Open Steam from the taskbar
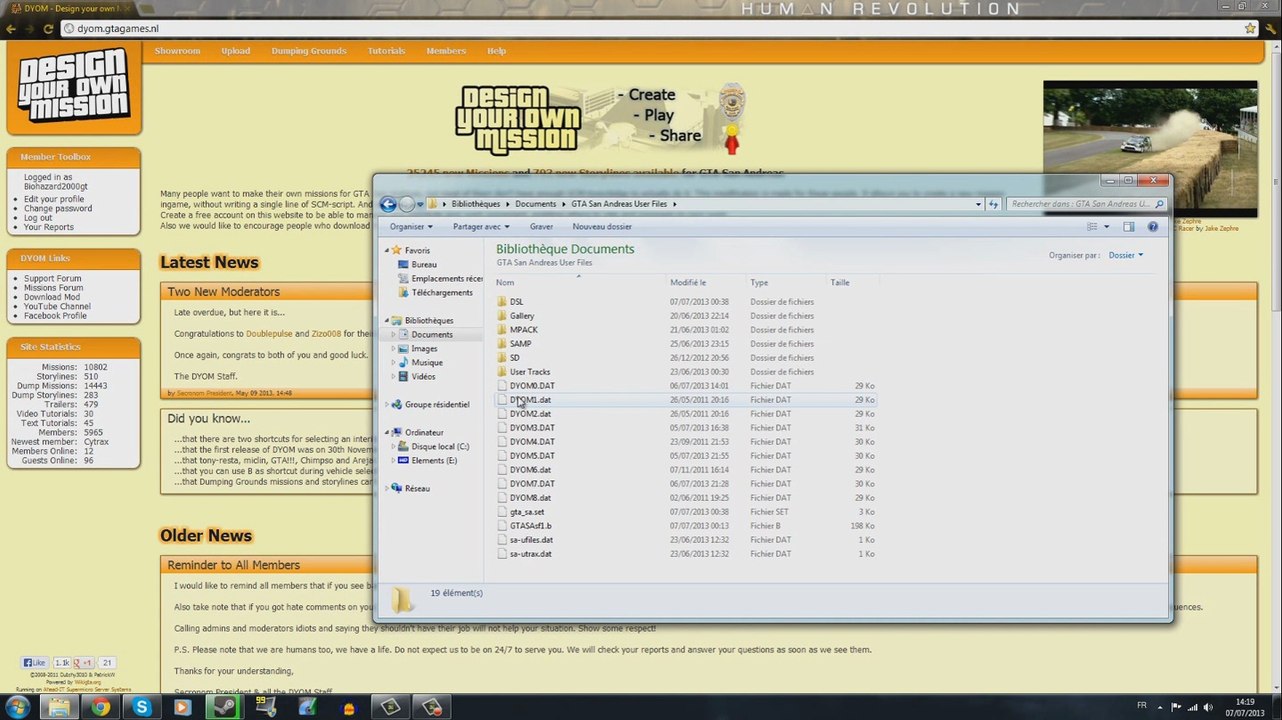Viewport: 1282px width, 720px height. click(224, 707)
